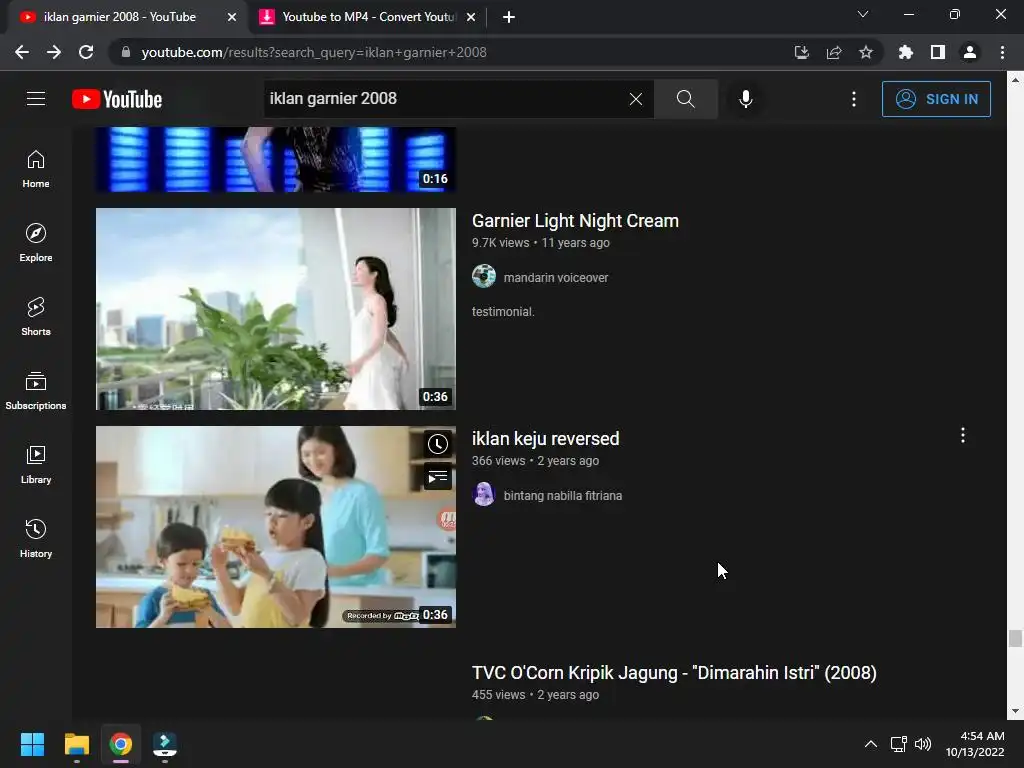The width and height of the screenshot is (1024, 768).
Task: Toggle Chrome side panel
Action: point(938,52)
